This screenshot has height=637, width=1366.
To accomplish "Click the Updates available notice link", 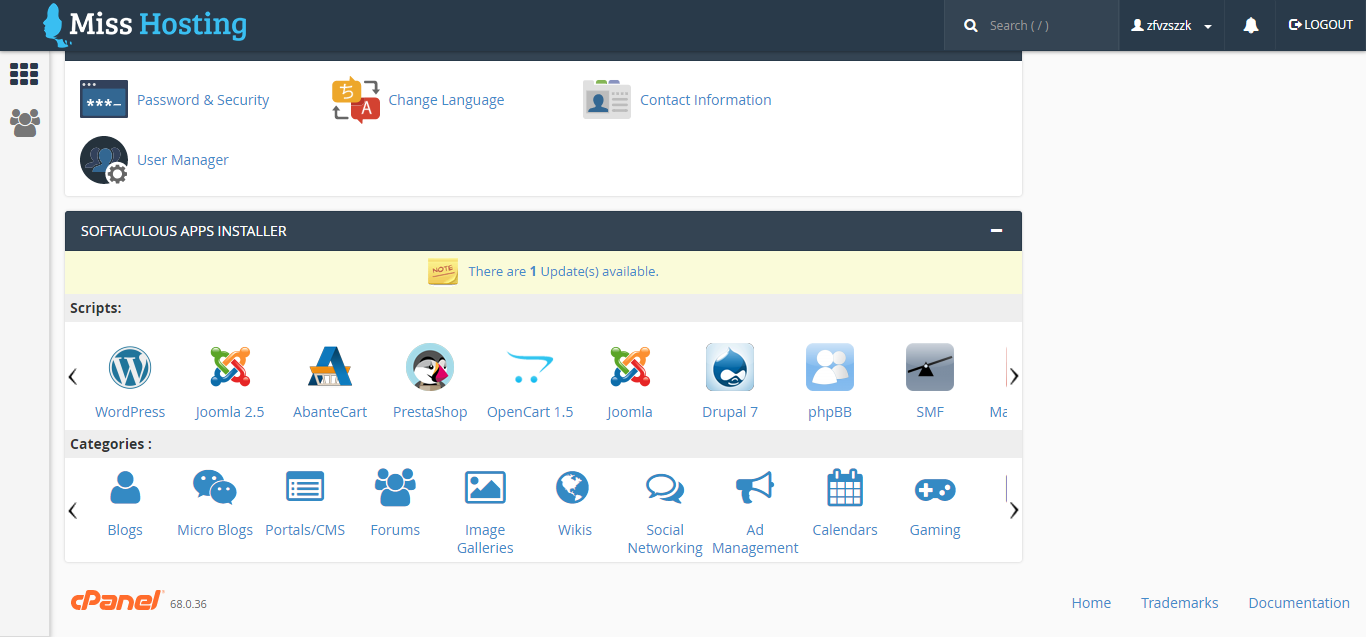I will point(563,271).
